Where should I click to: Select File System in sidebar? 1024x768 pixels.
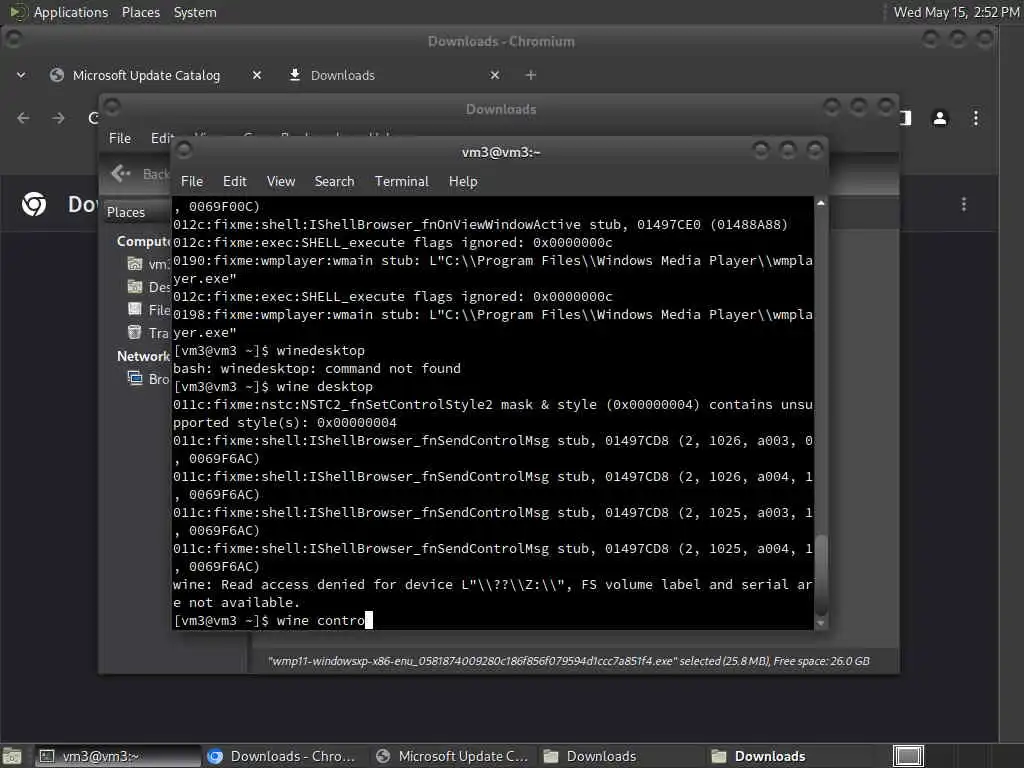point(149,310)
